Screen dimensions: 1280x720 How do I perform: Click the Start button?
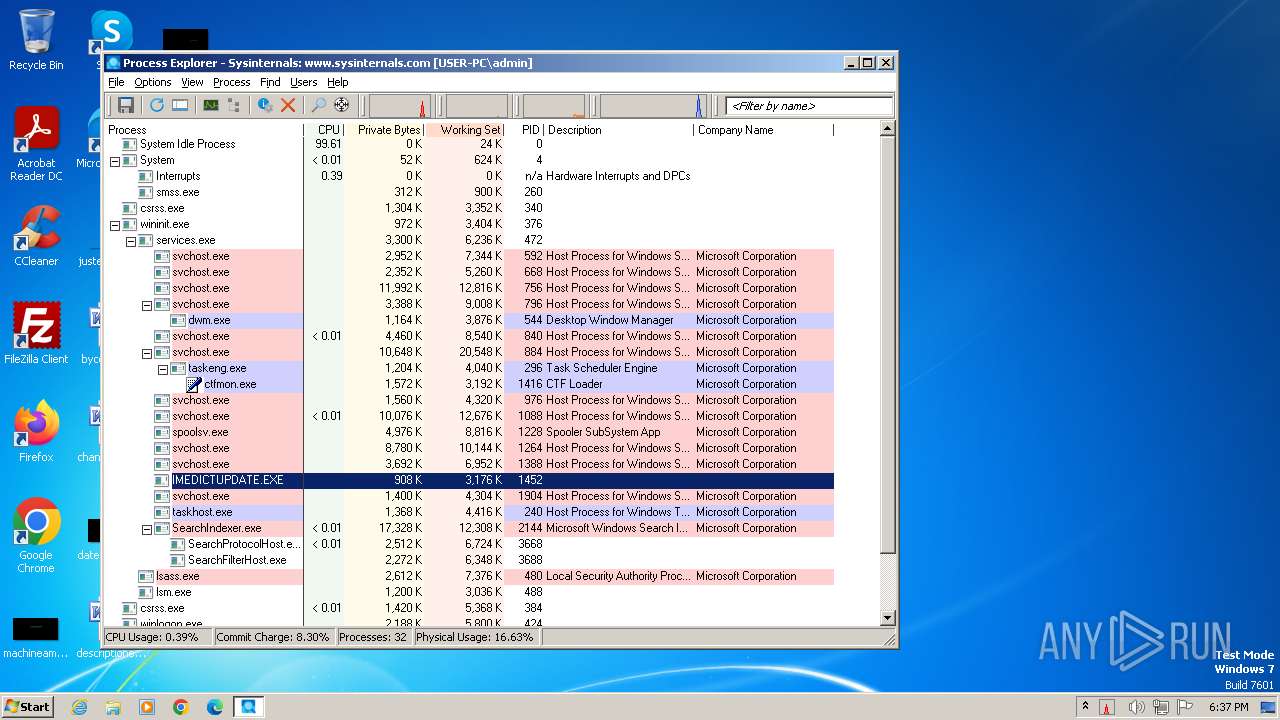coord(27,706)
